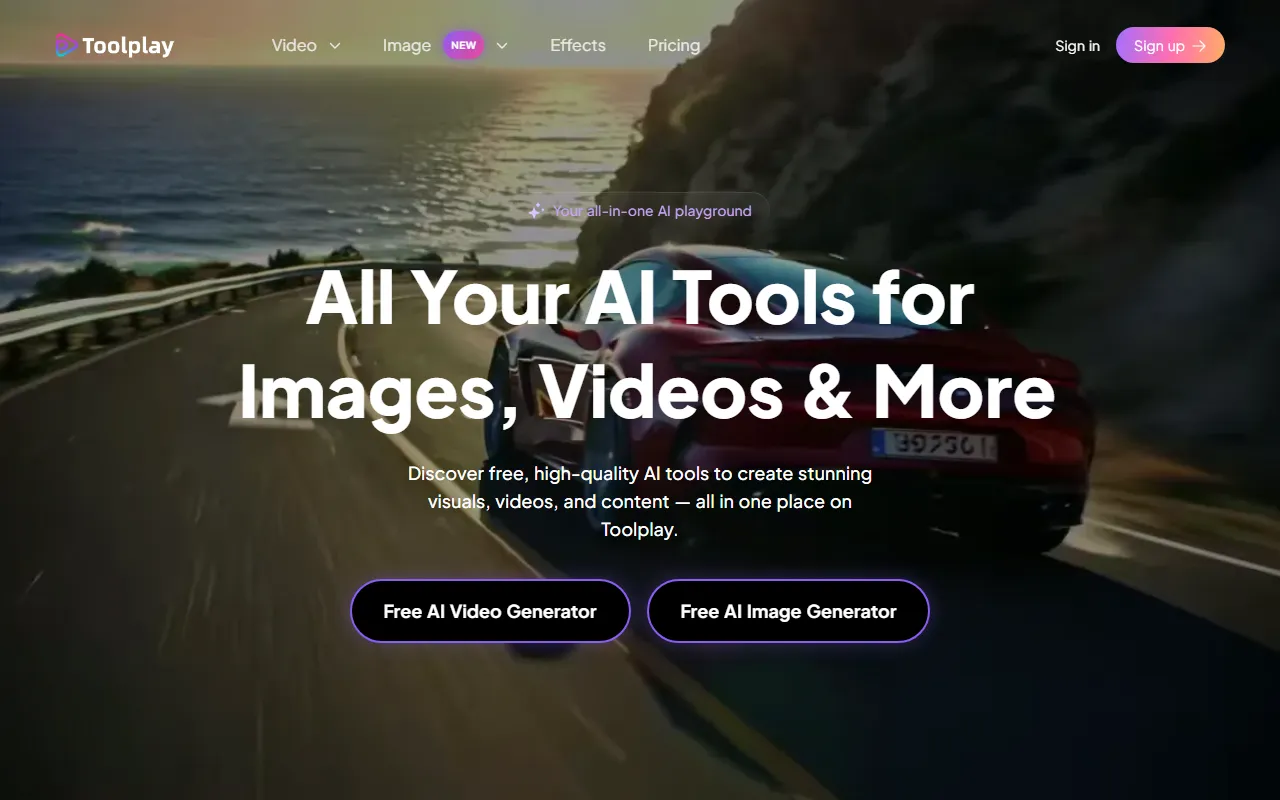Viewport: 1280px width, 800px height.
Task: Click the red car's license plate
Action: click(934, 444)
